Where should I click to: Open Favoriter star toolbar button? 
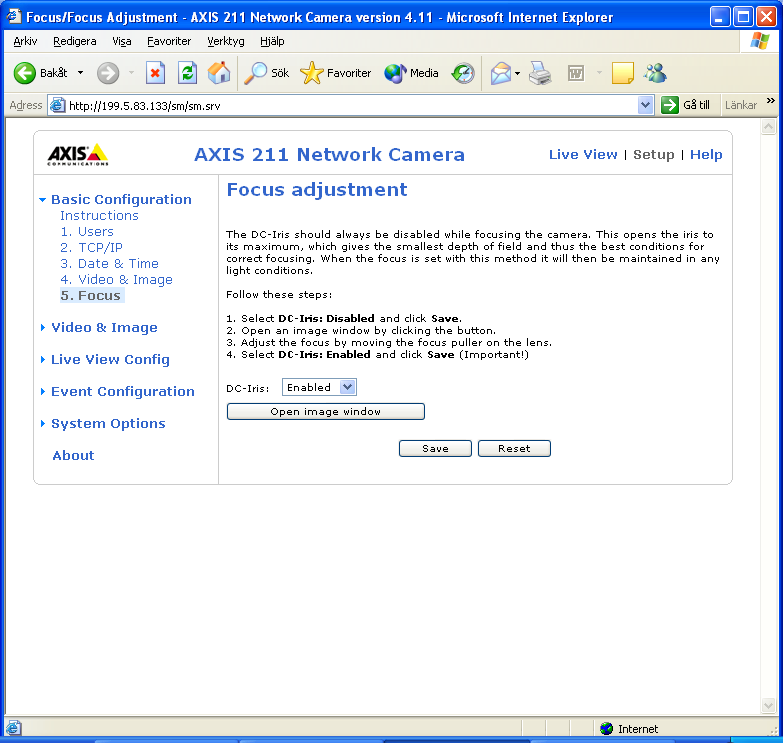(x=336, y=73)
